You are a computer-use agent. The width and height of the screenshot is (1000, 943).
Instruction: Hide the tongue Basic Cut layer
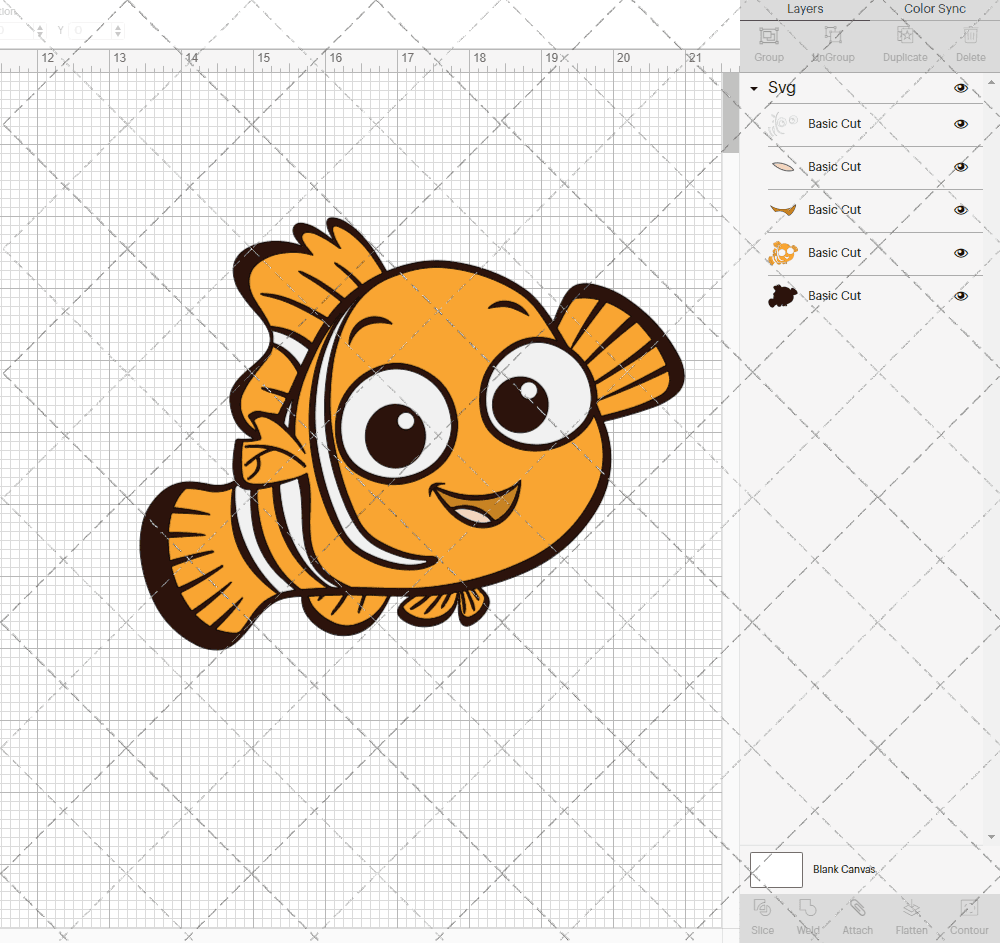960,167
